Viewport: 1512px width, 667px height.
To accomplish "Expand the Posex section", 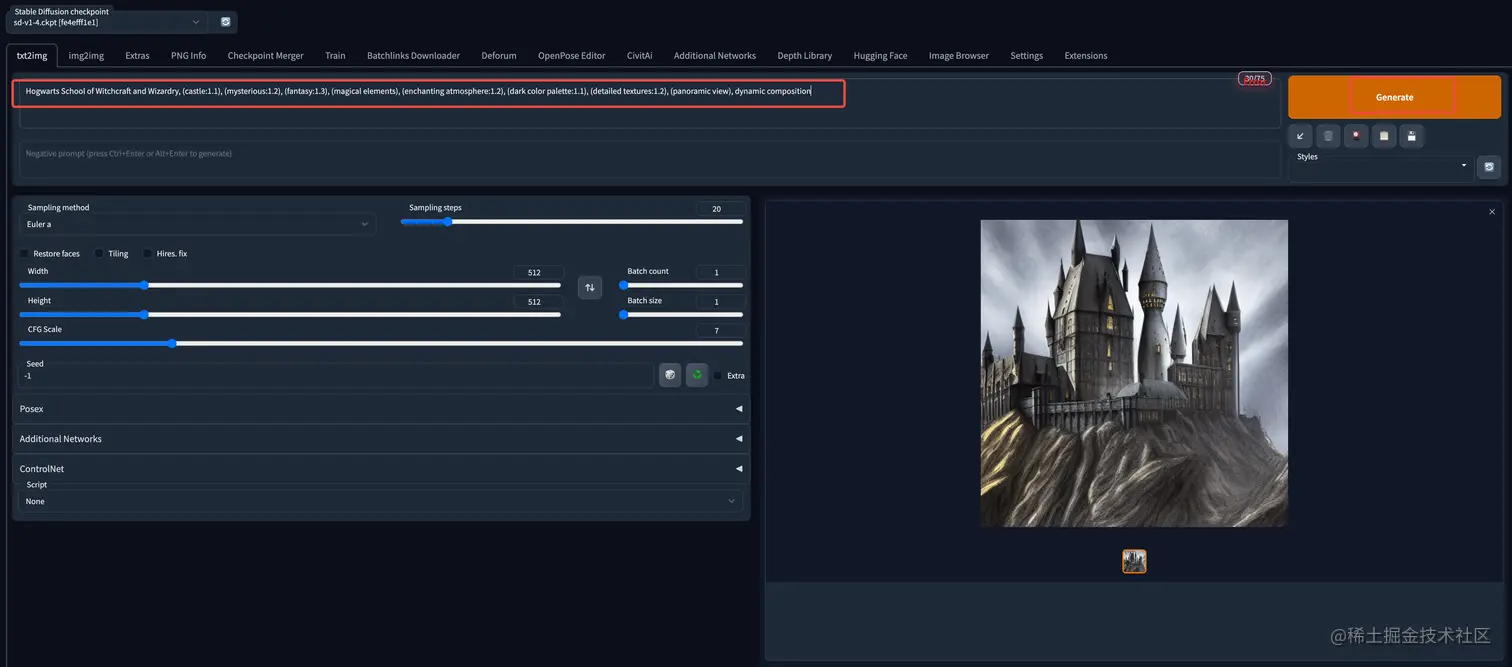I will (381, 409).
